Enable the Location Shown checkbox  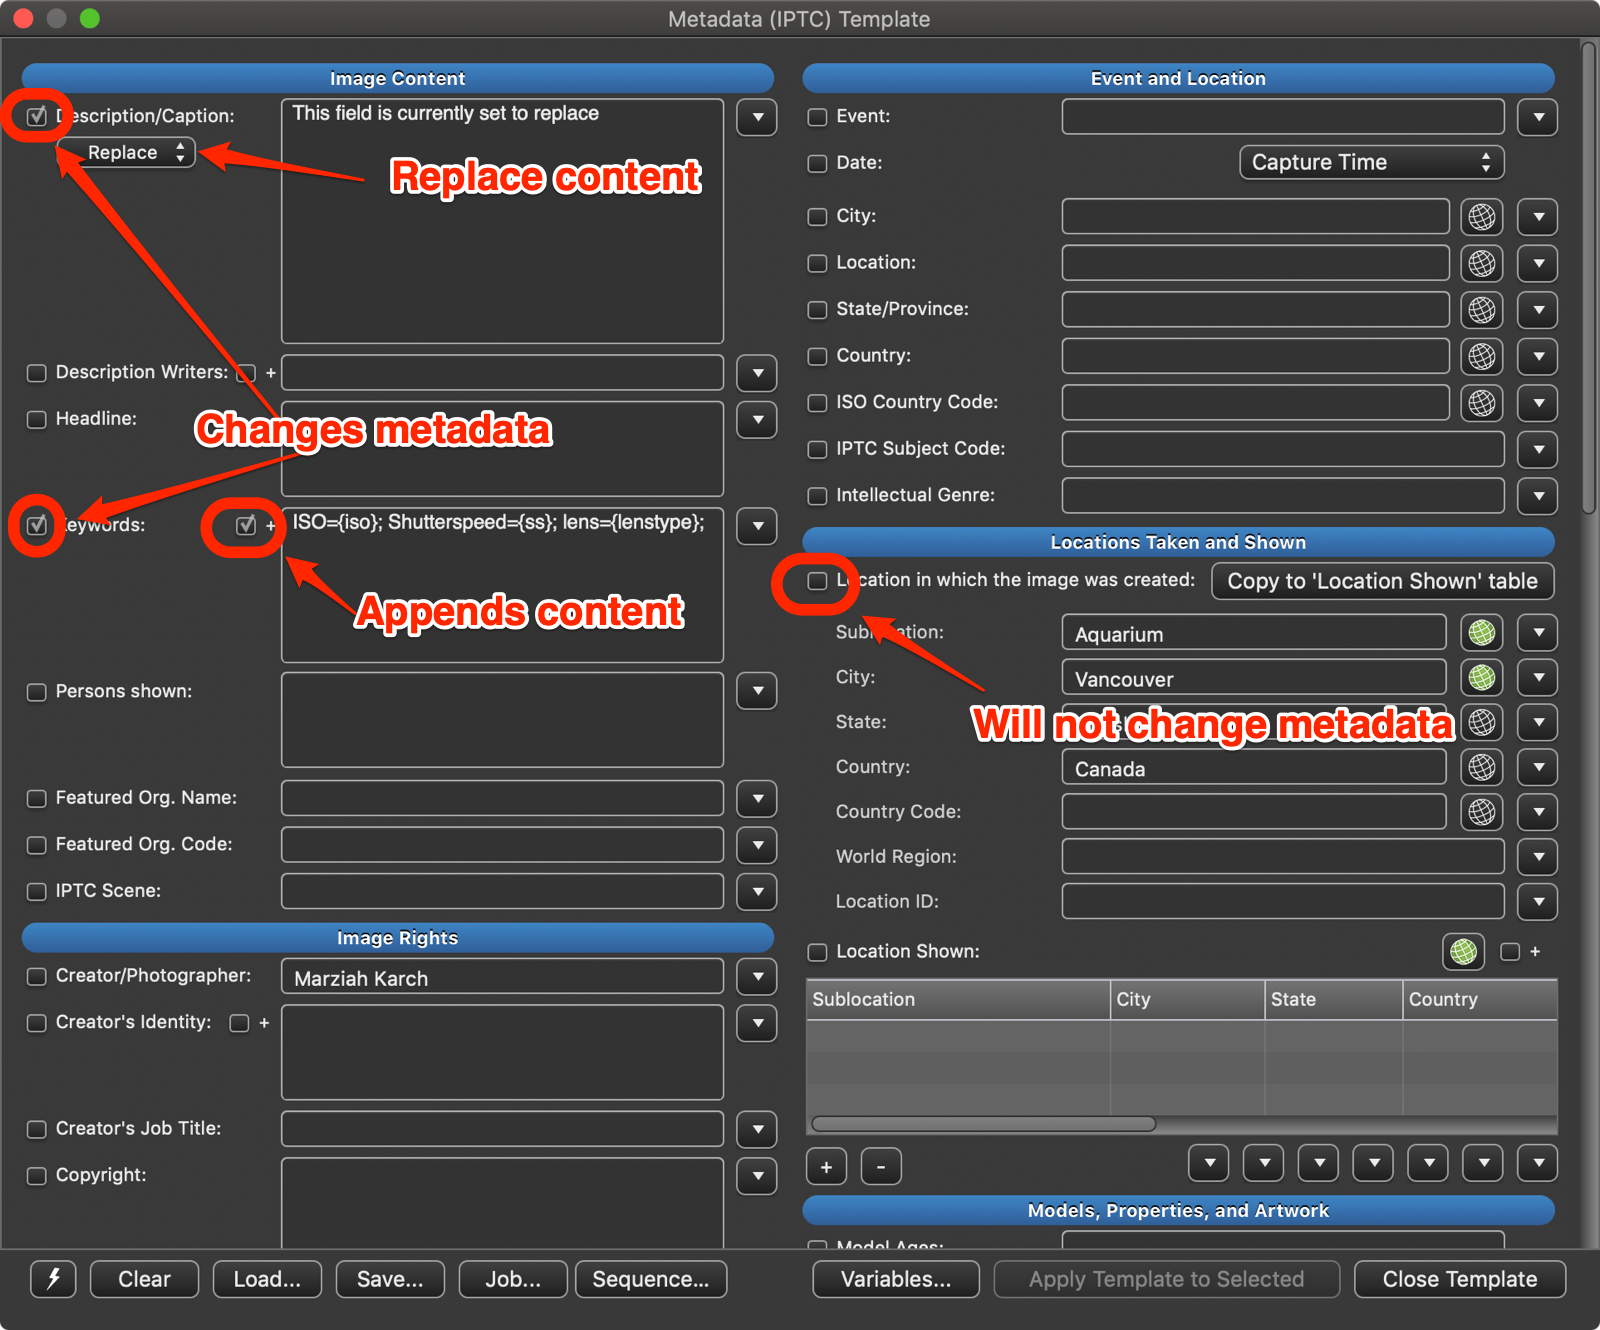coord(818,952)
